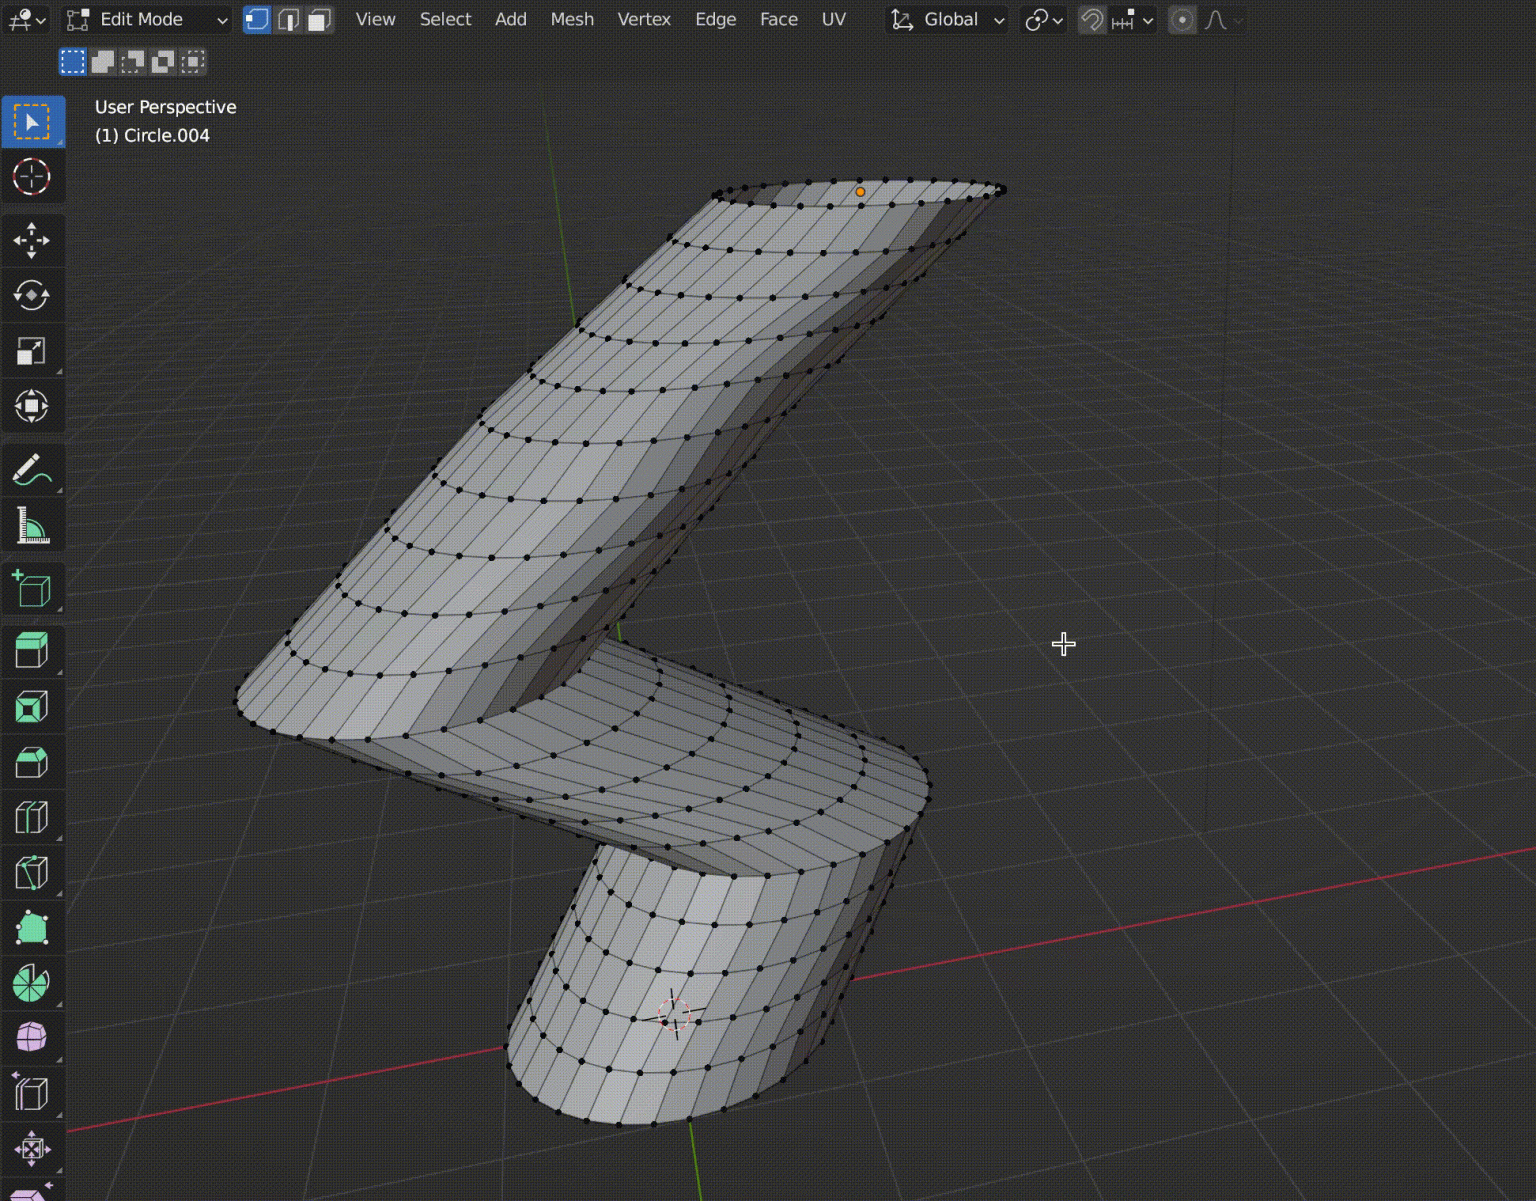This screenshot has height=1201, width=1536.
Task: Activate the Rotate tool
Action: pyautogui.click(x=33, y=295)
